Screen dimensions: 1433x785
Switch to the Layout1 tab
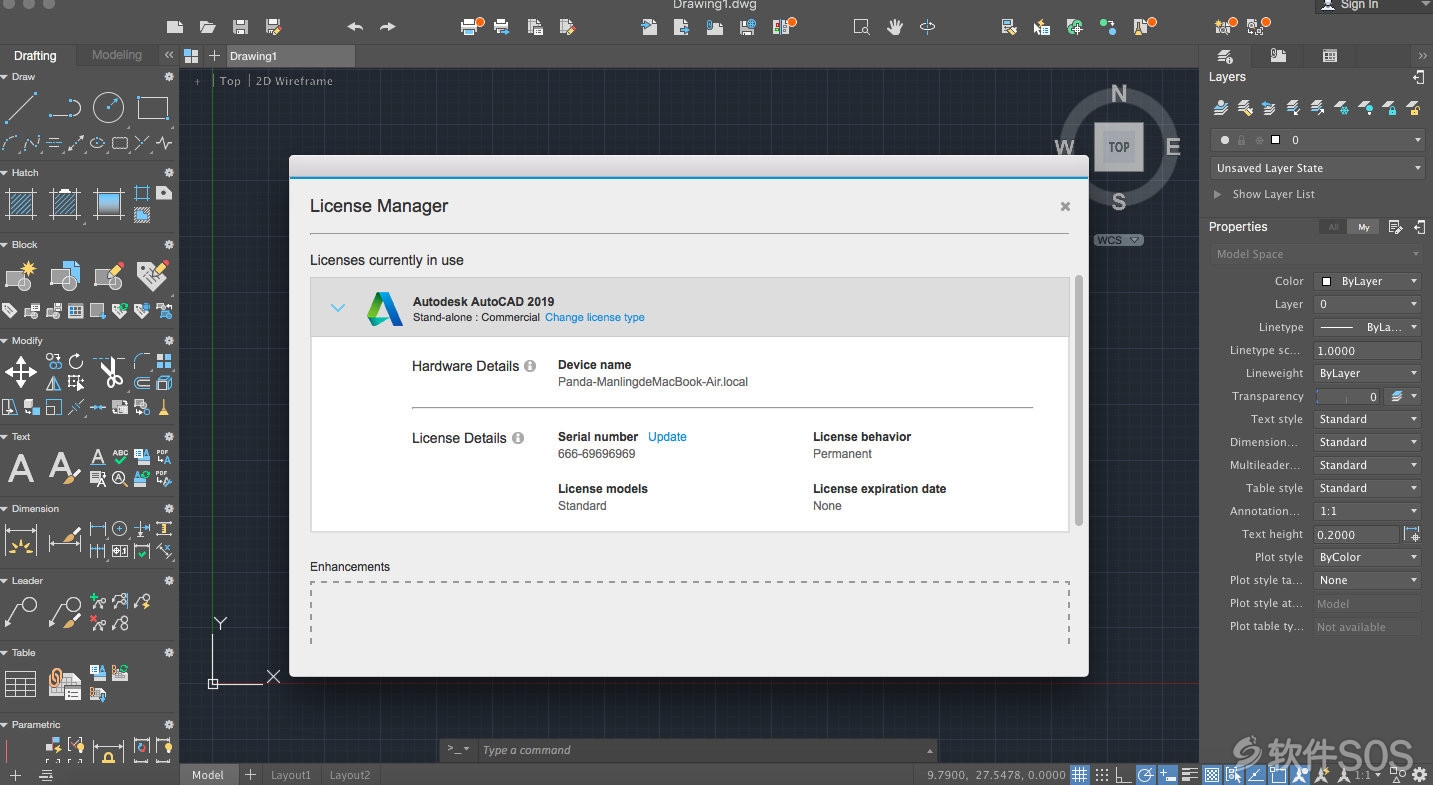pyautogui.click(x=291, y=775)
